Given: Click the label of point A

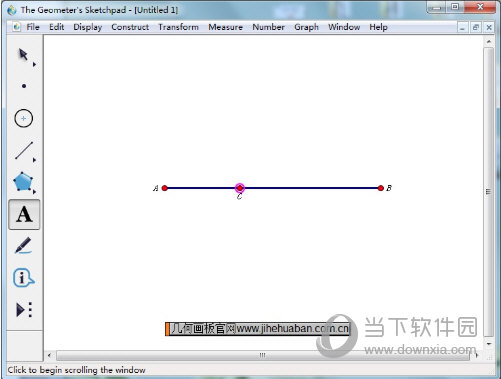Looking at the screenshot, I should [156, 188].
